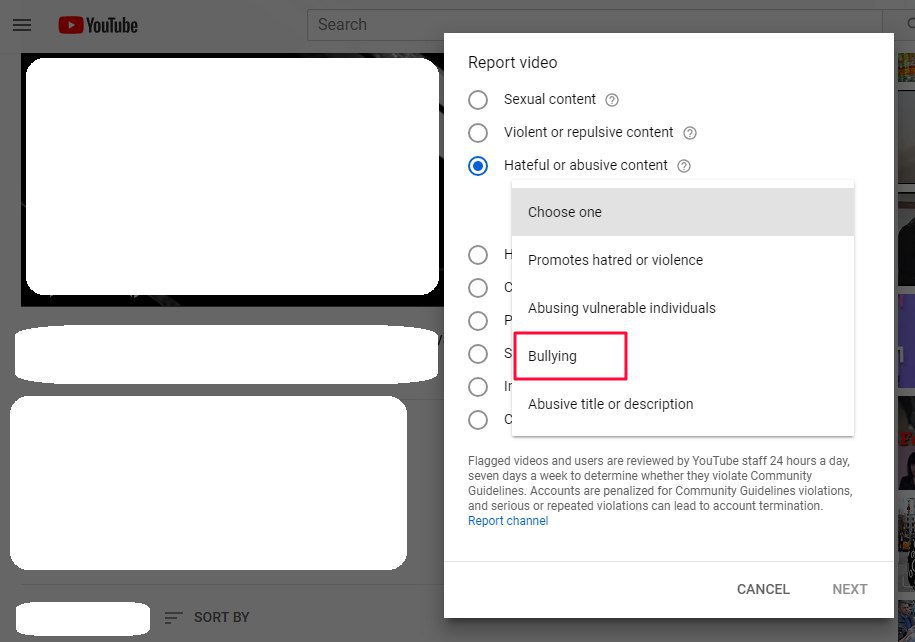
Task: Open help icon beside Violent or repulsive content
Action: pyautogui.click(x=689, y=133)
